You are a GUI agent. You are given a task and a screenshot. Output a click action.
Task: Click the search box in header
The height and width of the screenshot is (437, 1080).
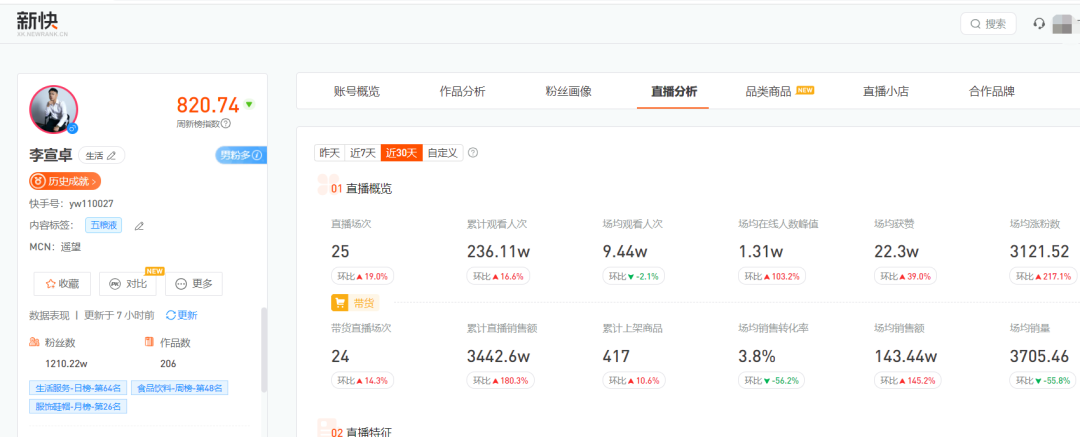(988, 23)
